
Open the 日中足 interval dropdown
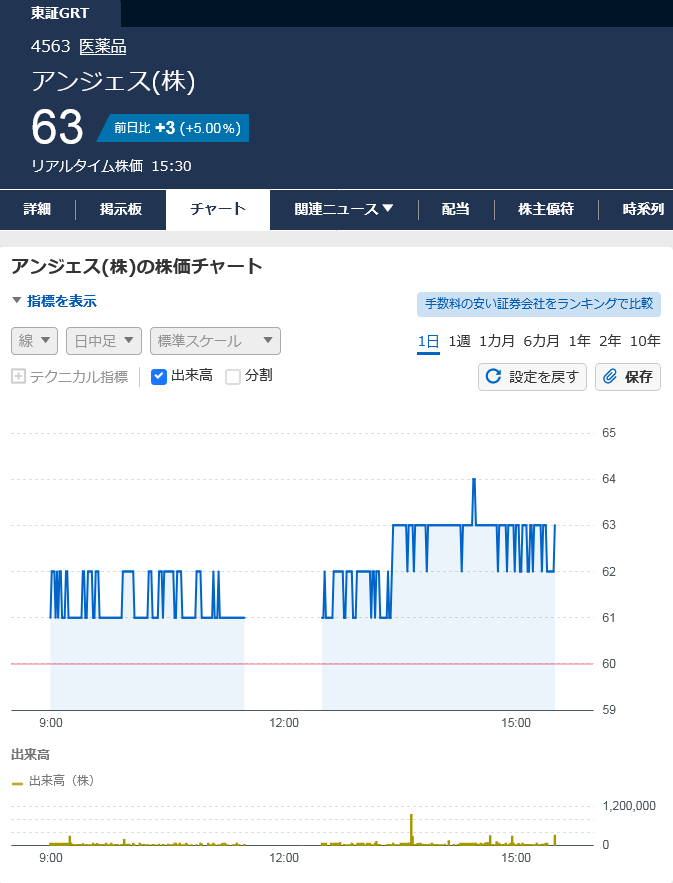[104, 341]
